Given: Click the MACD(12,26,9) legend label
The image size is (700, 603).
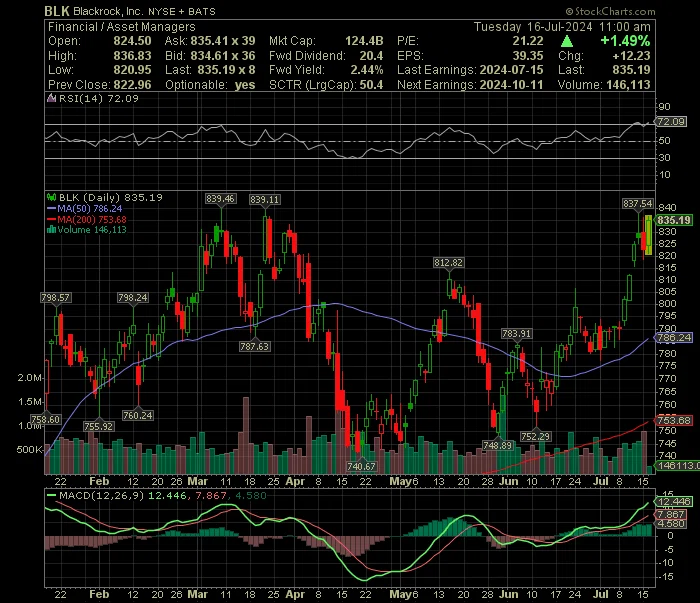Looking at the screenshot, I should [102, 495].
